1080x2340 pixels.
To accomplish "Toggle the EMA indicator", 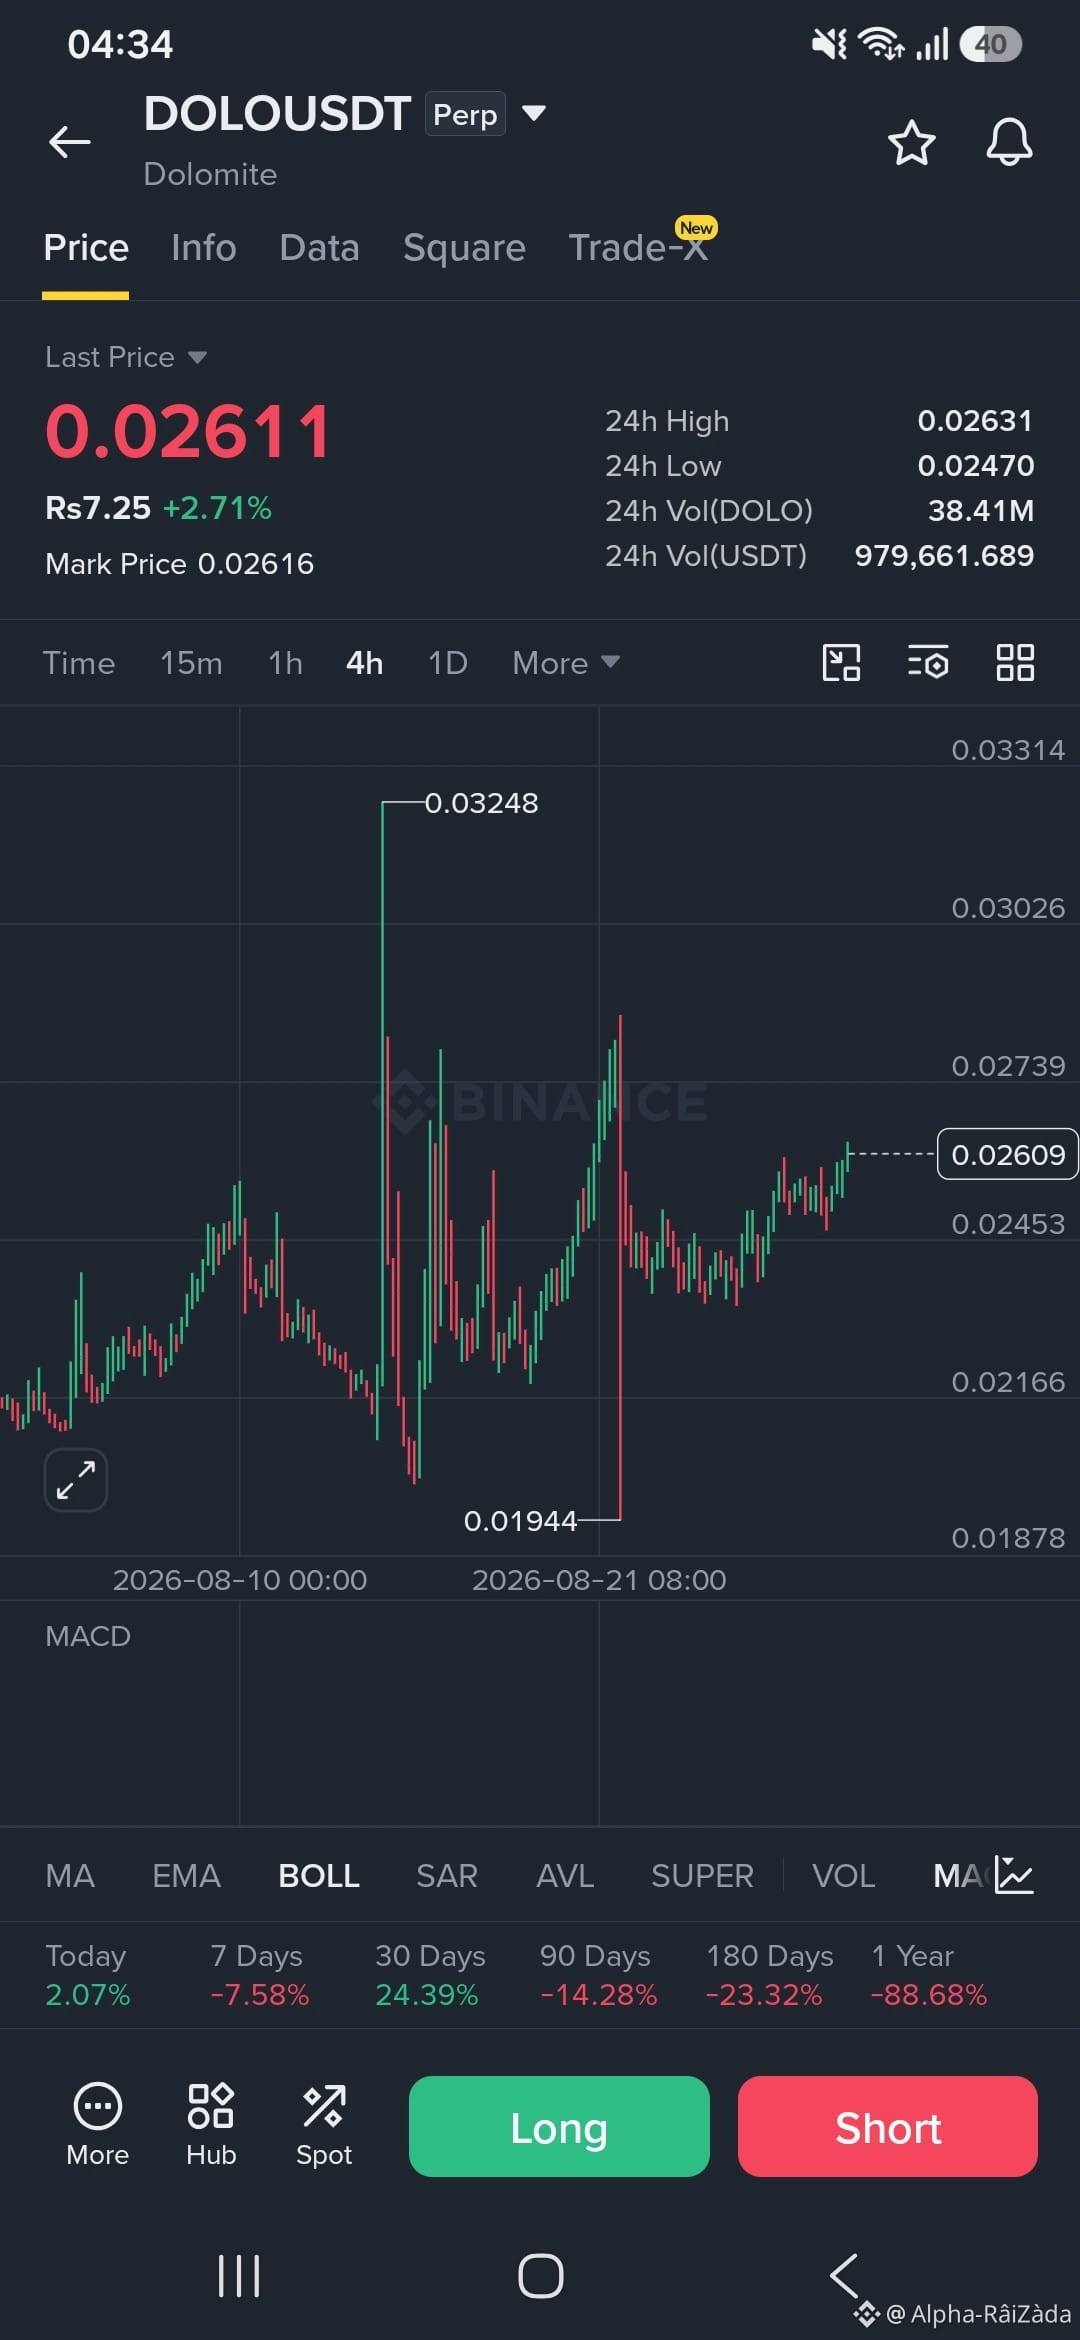I will (x=186, y=1876).
